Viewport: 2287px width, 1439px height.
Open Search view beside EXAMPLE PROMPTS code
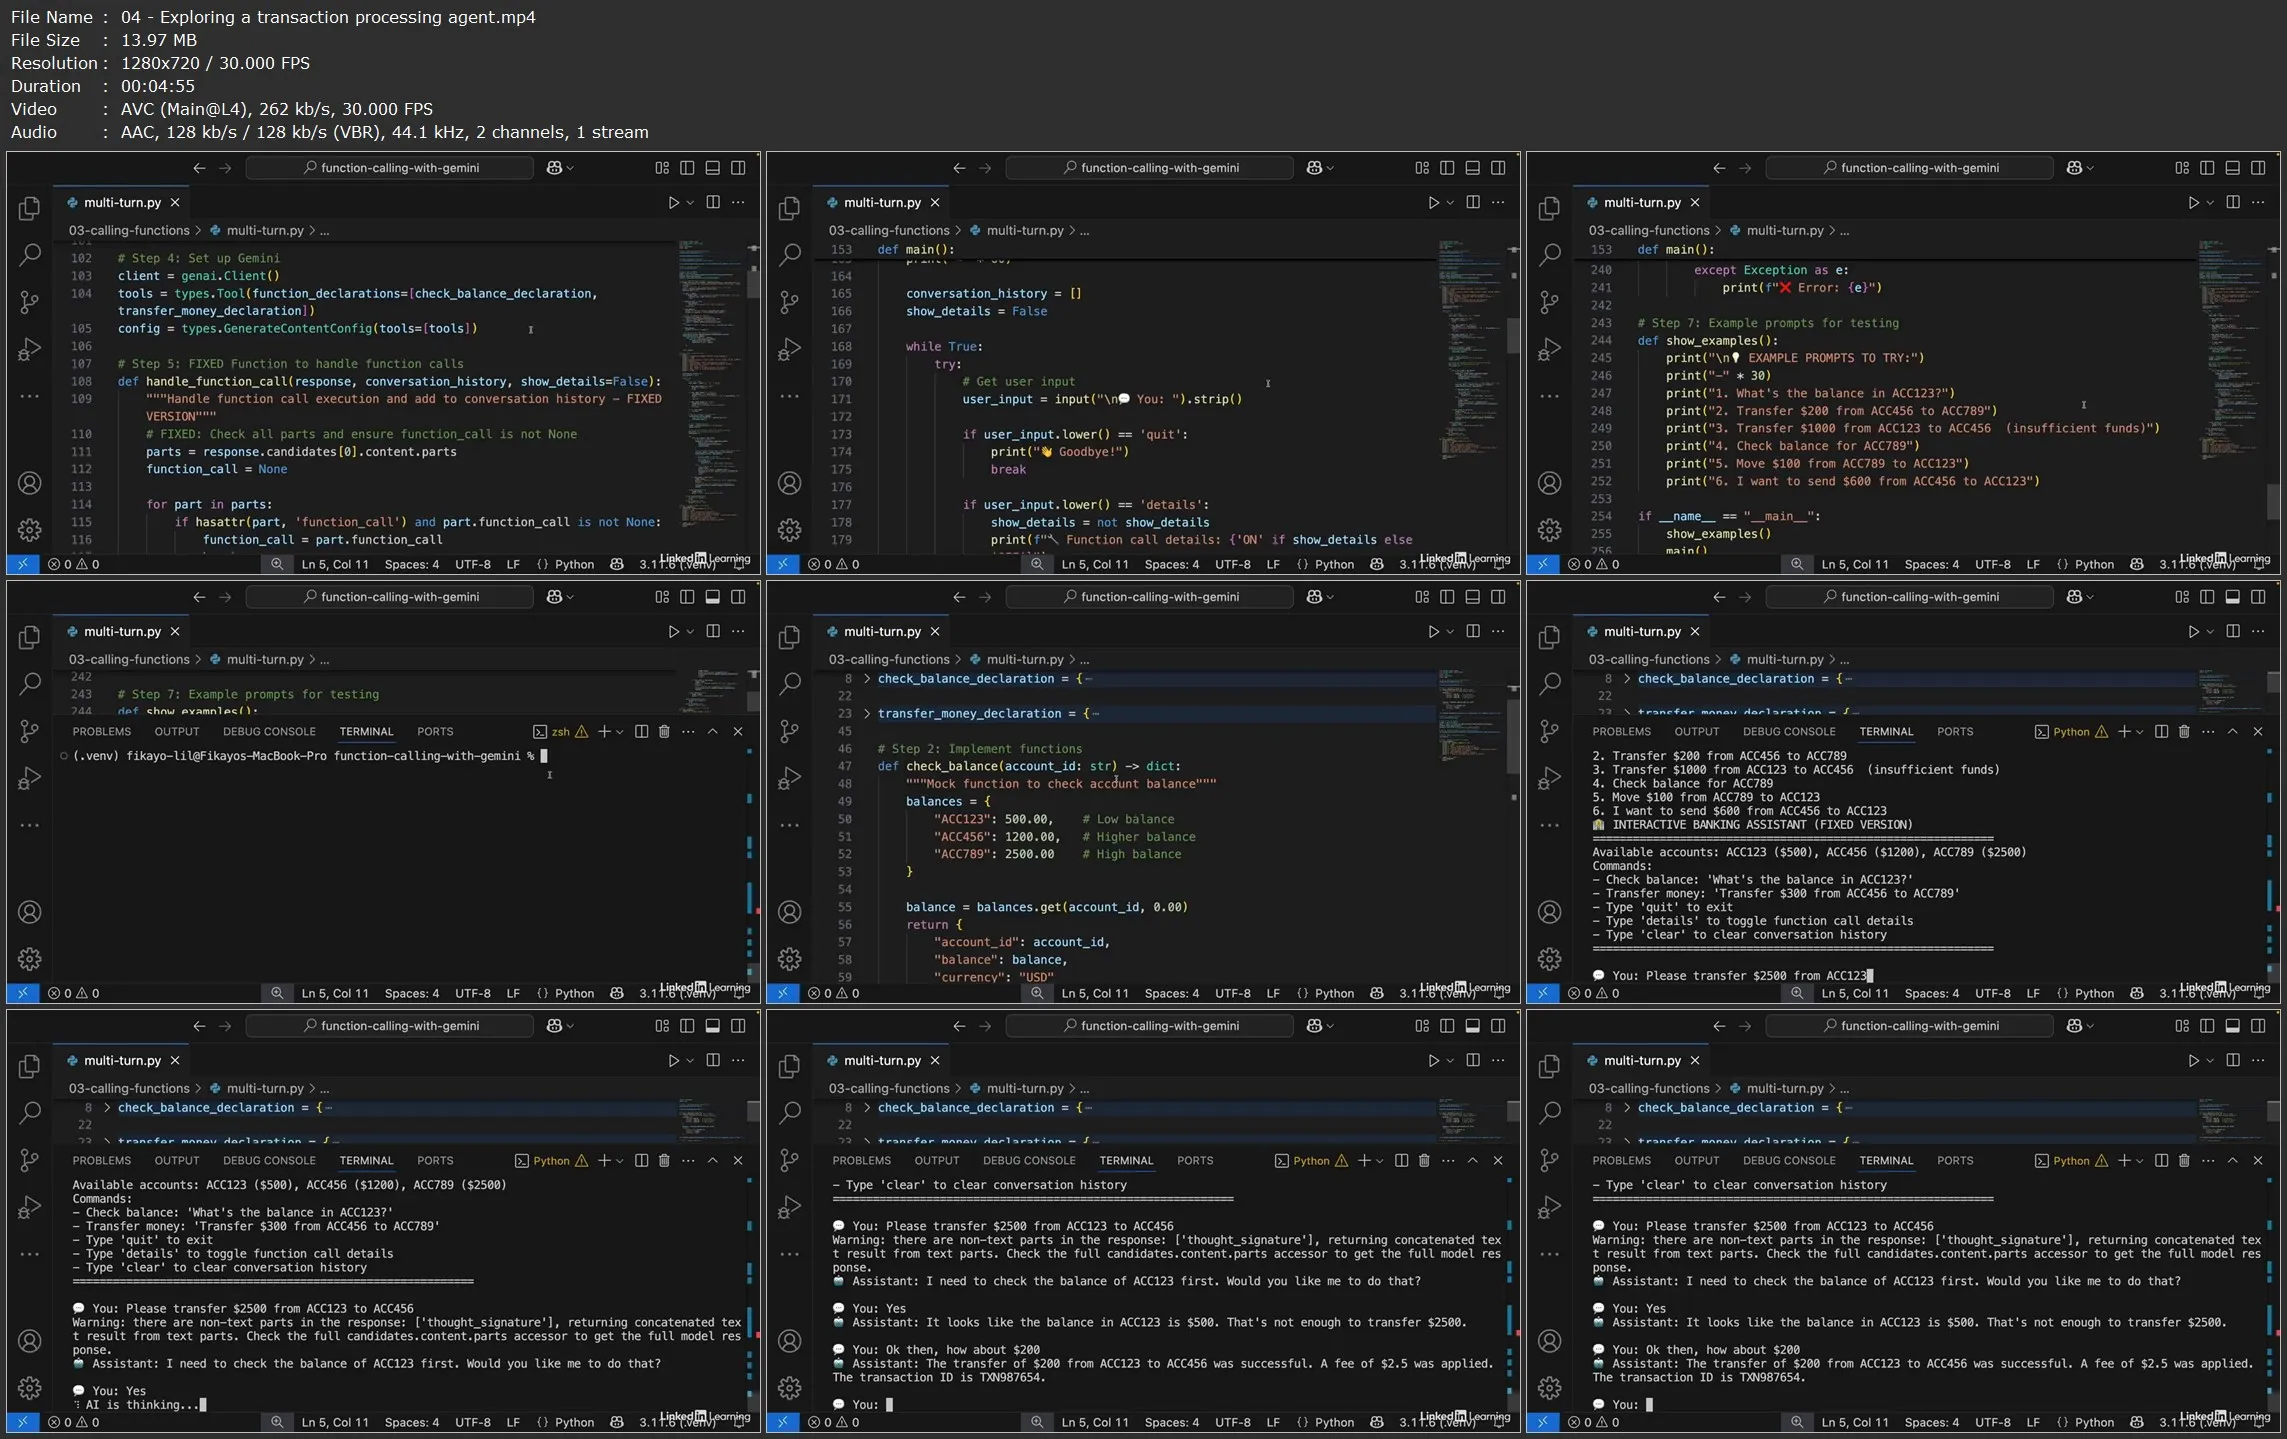coord(1550,254)
